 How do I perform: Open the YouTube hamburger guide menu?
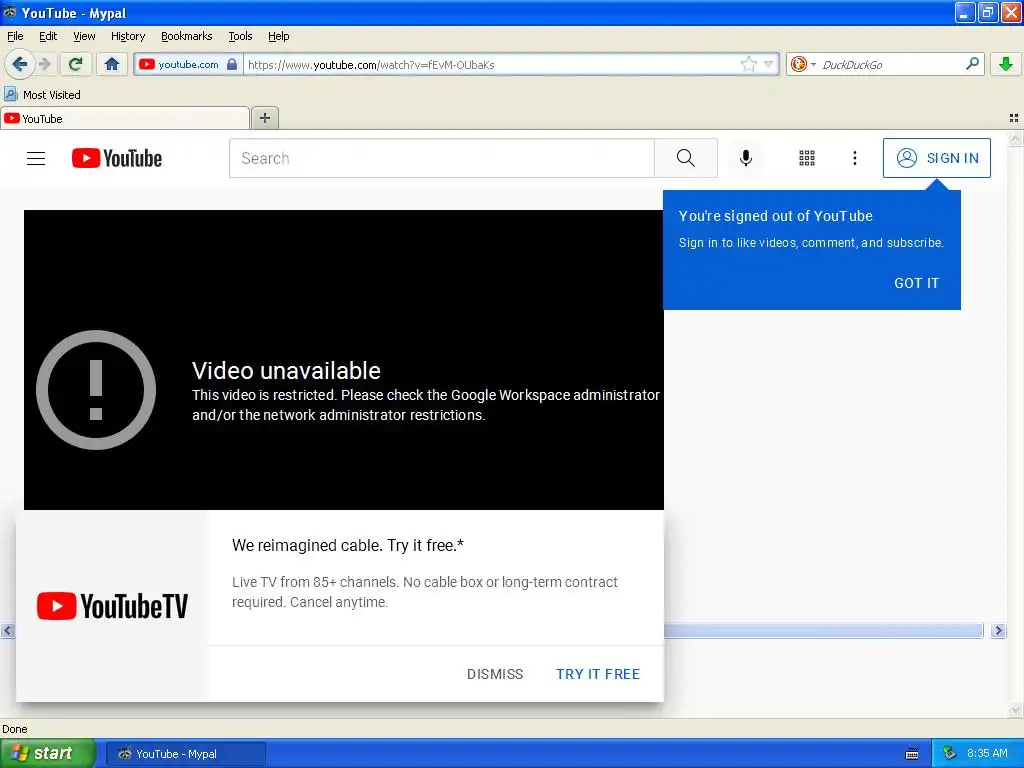click(x=36, y=158)
